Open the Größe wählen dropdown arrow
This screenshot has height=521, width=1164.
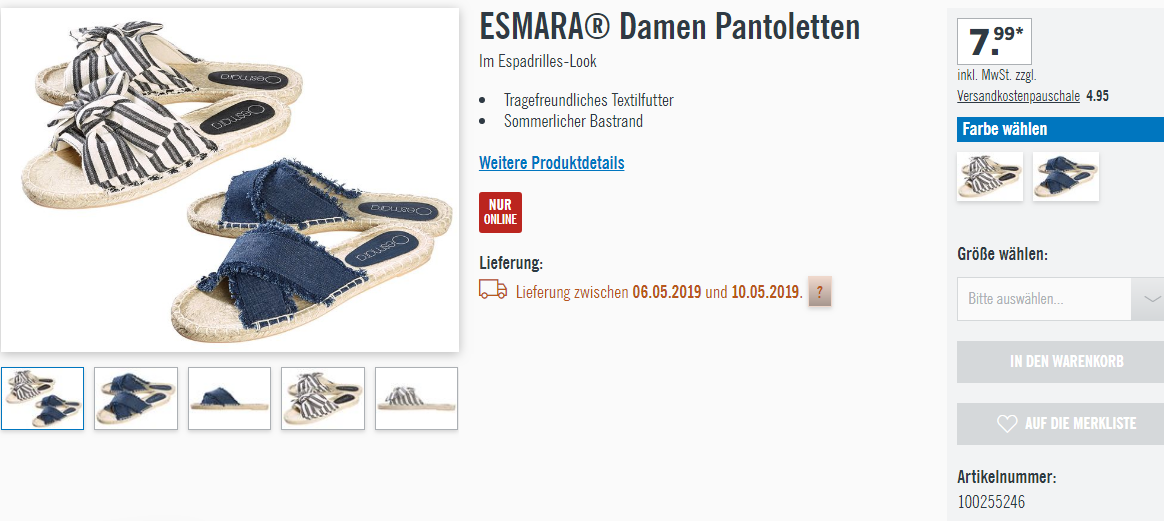click(x=1148, y=299)
